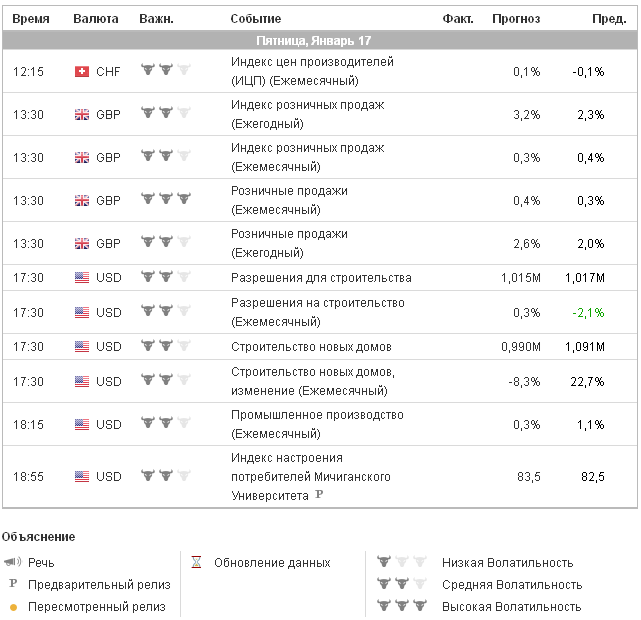The height and width of the screenshot is (620, 641).
Task: Click the hourglass data update icon
Action: click(x=196, y=562)
